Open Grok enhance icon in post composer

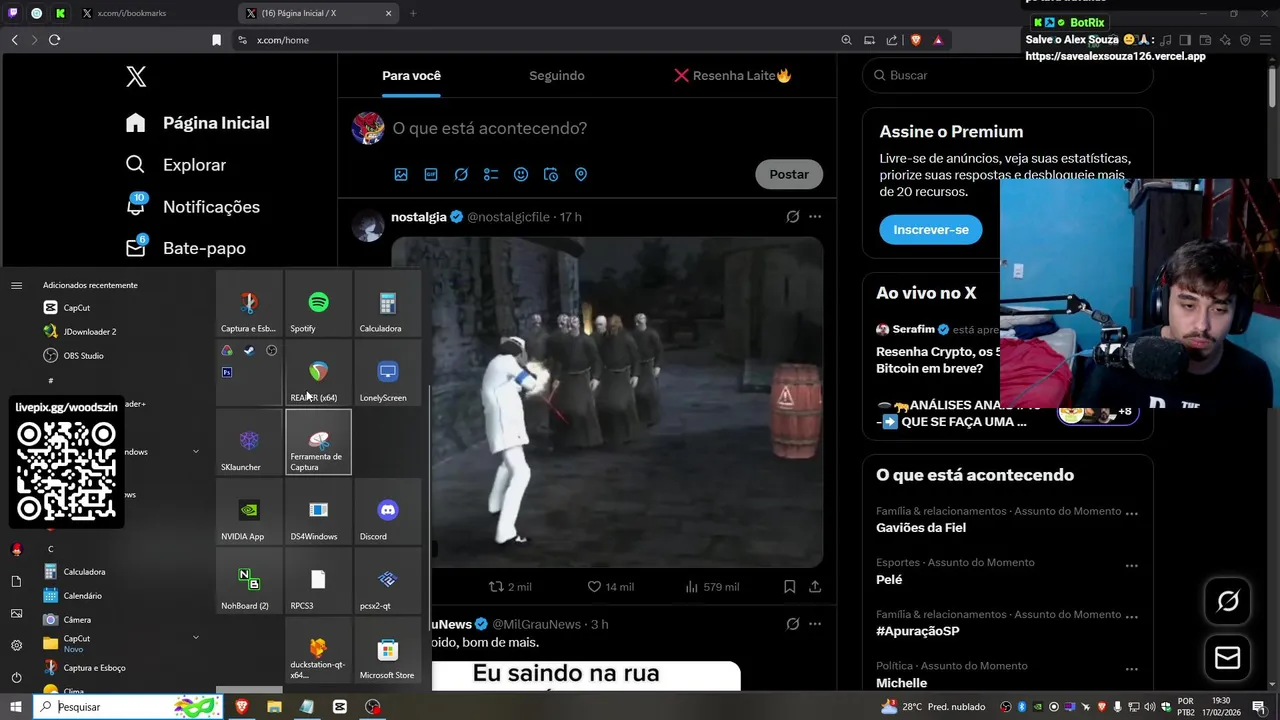click(461, 174)
